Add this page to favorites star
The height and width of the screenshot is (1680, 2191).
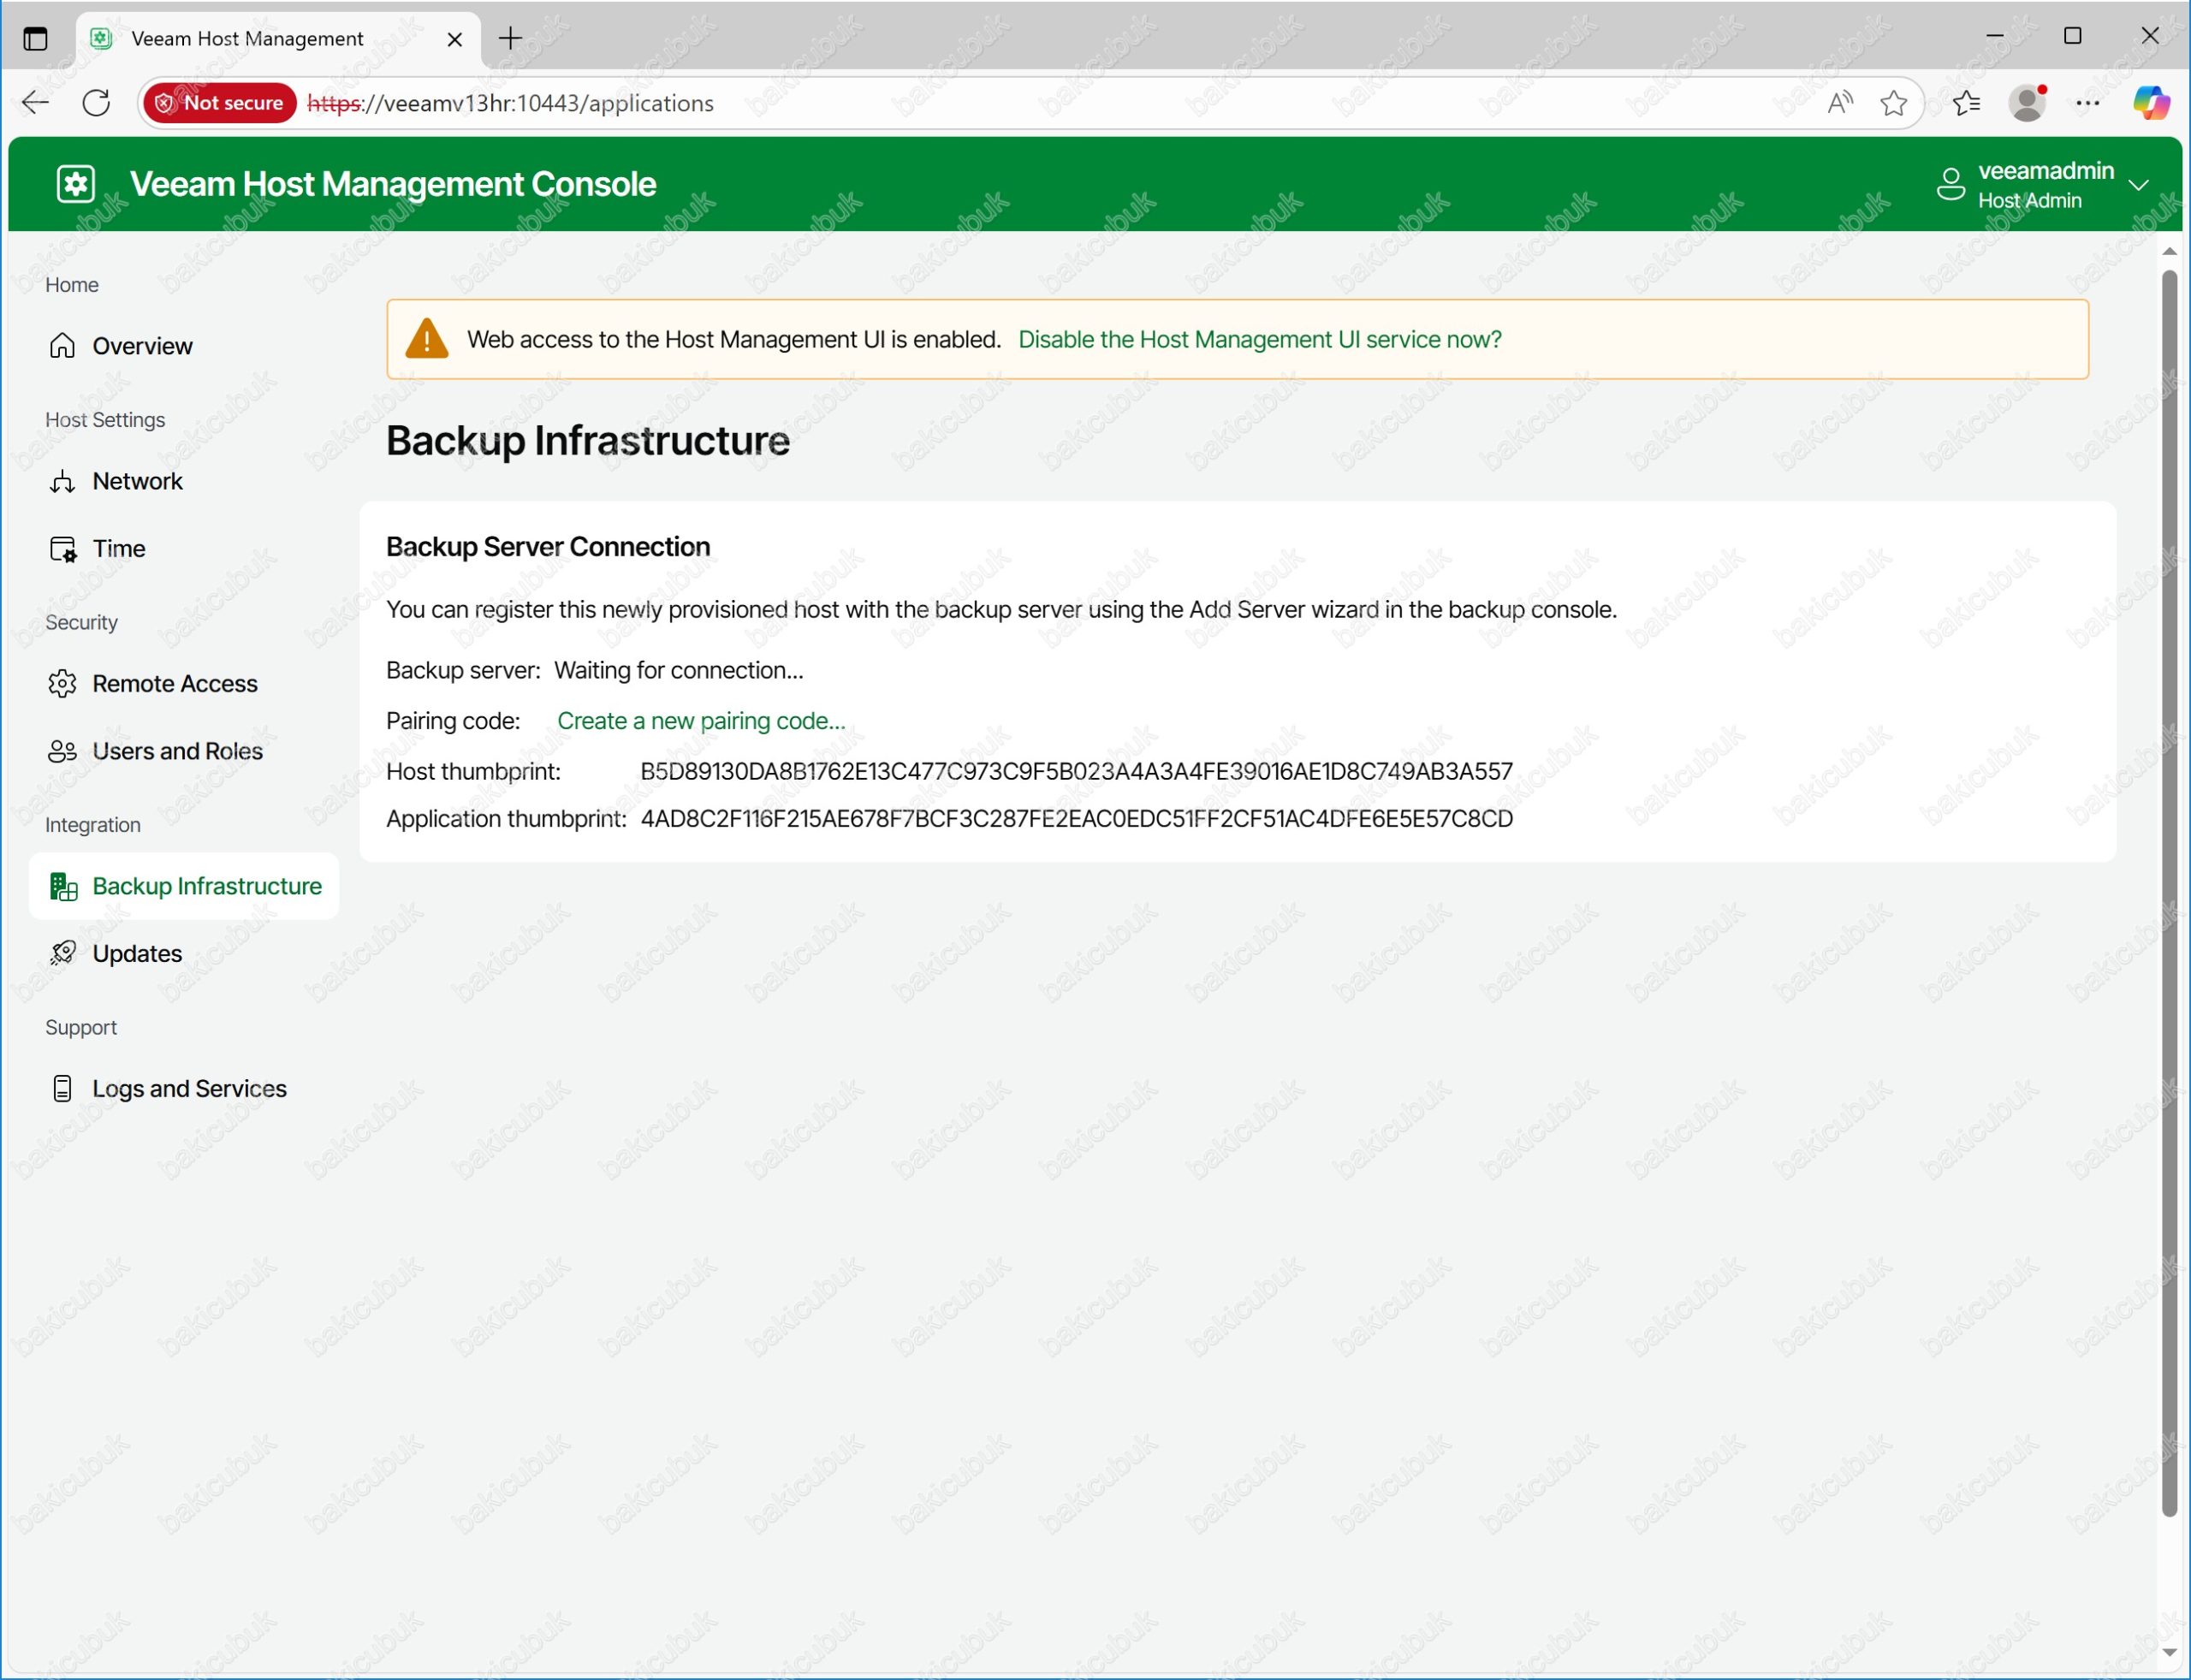click(x=1892, y=103)
